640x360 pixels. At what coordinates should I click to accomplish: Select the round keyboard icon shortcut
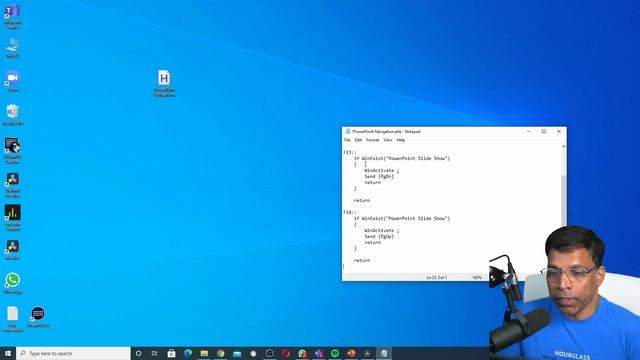tap(38, 316)
